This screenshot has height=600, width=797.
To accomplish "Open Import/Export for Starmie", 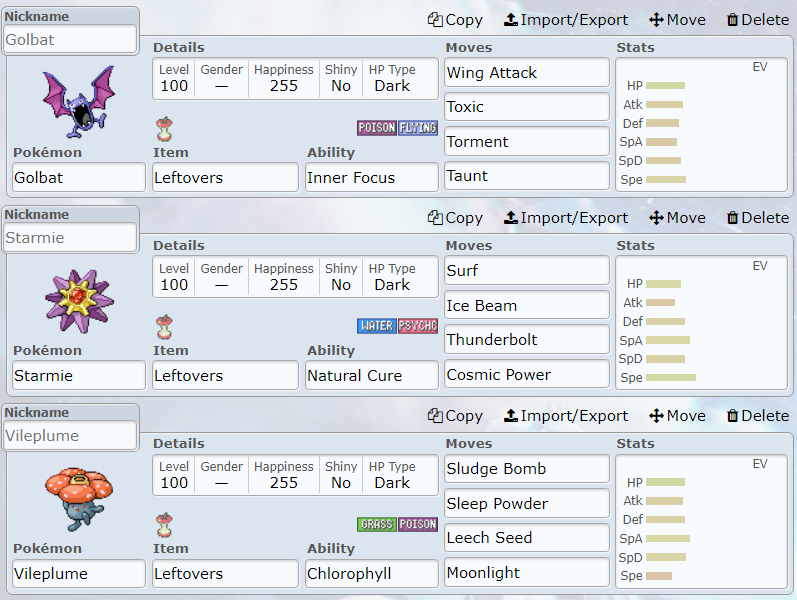I will click(x=566, y=218).
